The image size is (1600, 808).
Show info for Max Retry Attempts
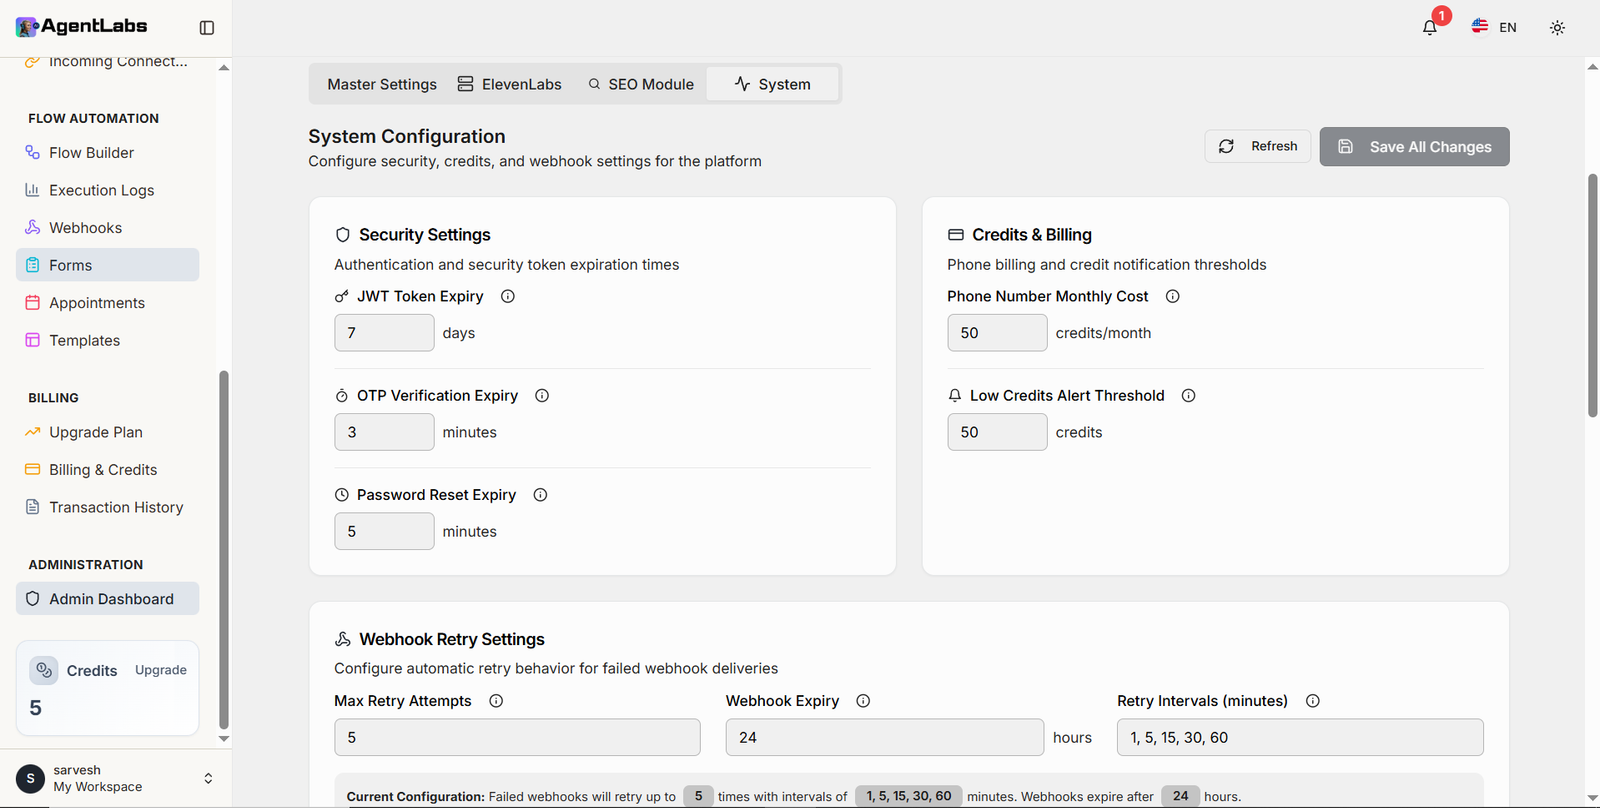pos(496,701)
